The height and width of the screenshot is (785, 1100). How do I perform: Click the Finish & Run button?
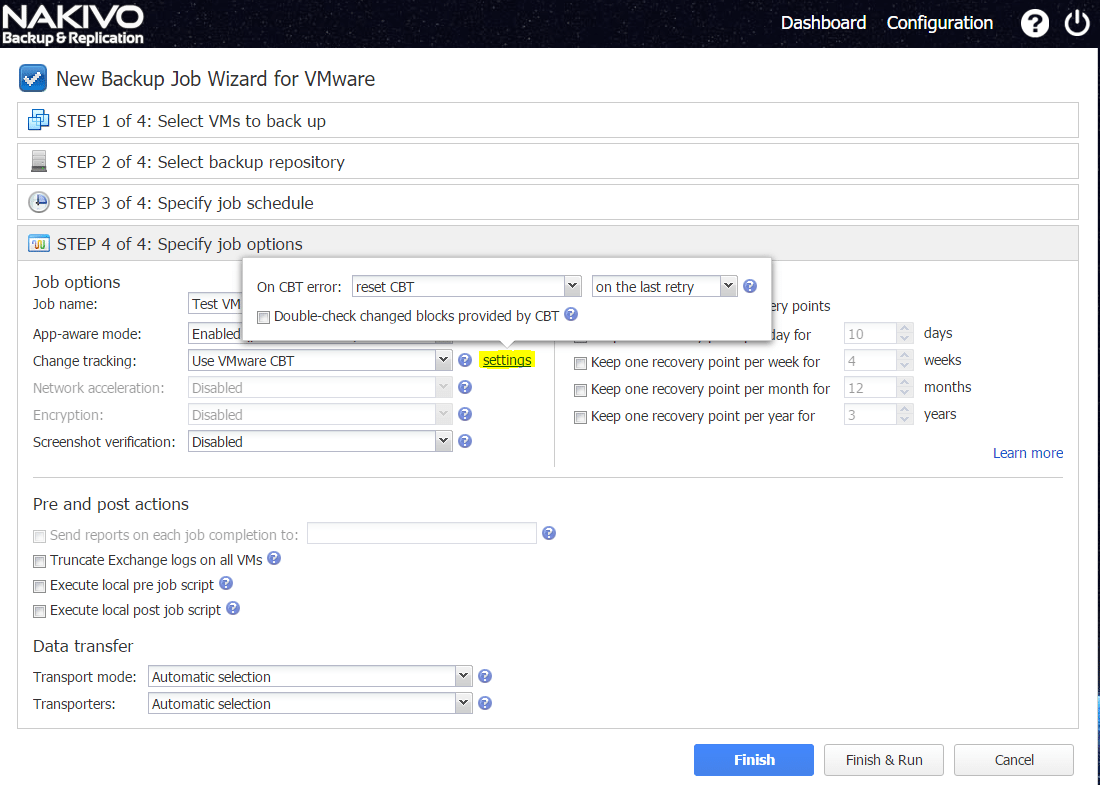click(x=884, y=760)
